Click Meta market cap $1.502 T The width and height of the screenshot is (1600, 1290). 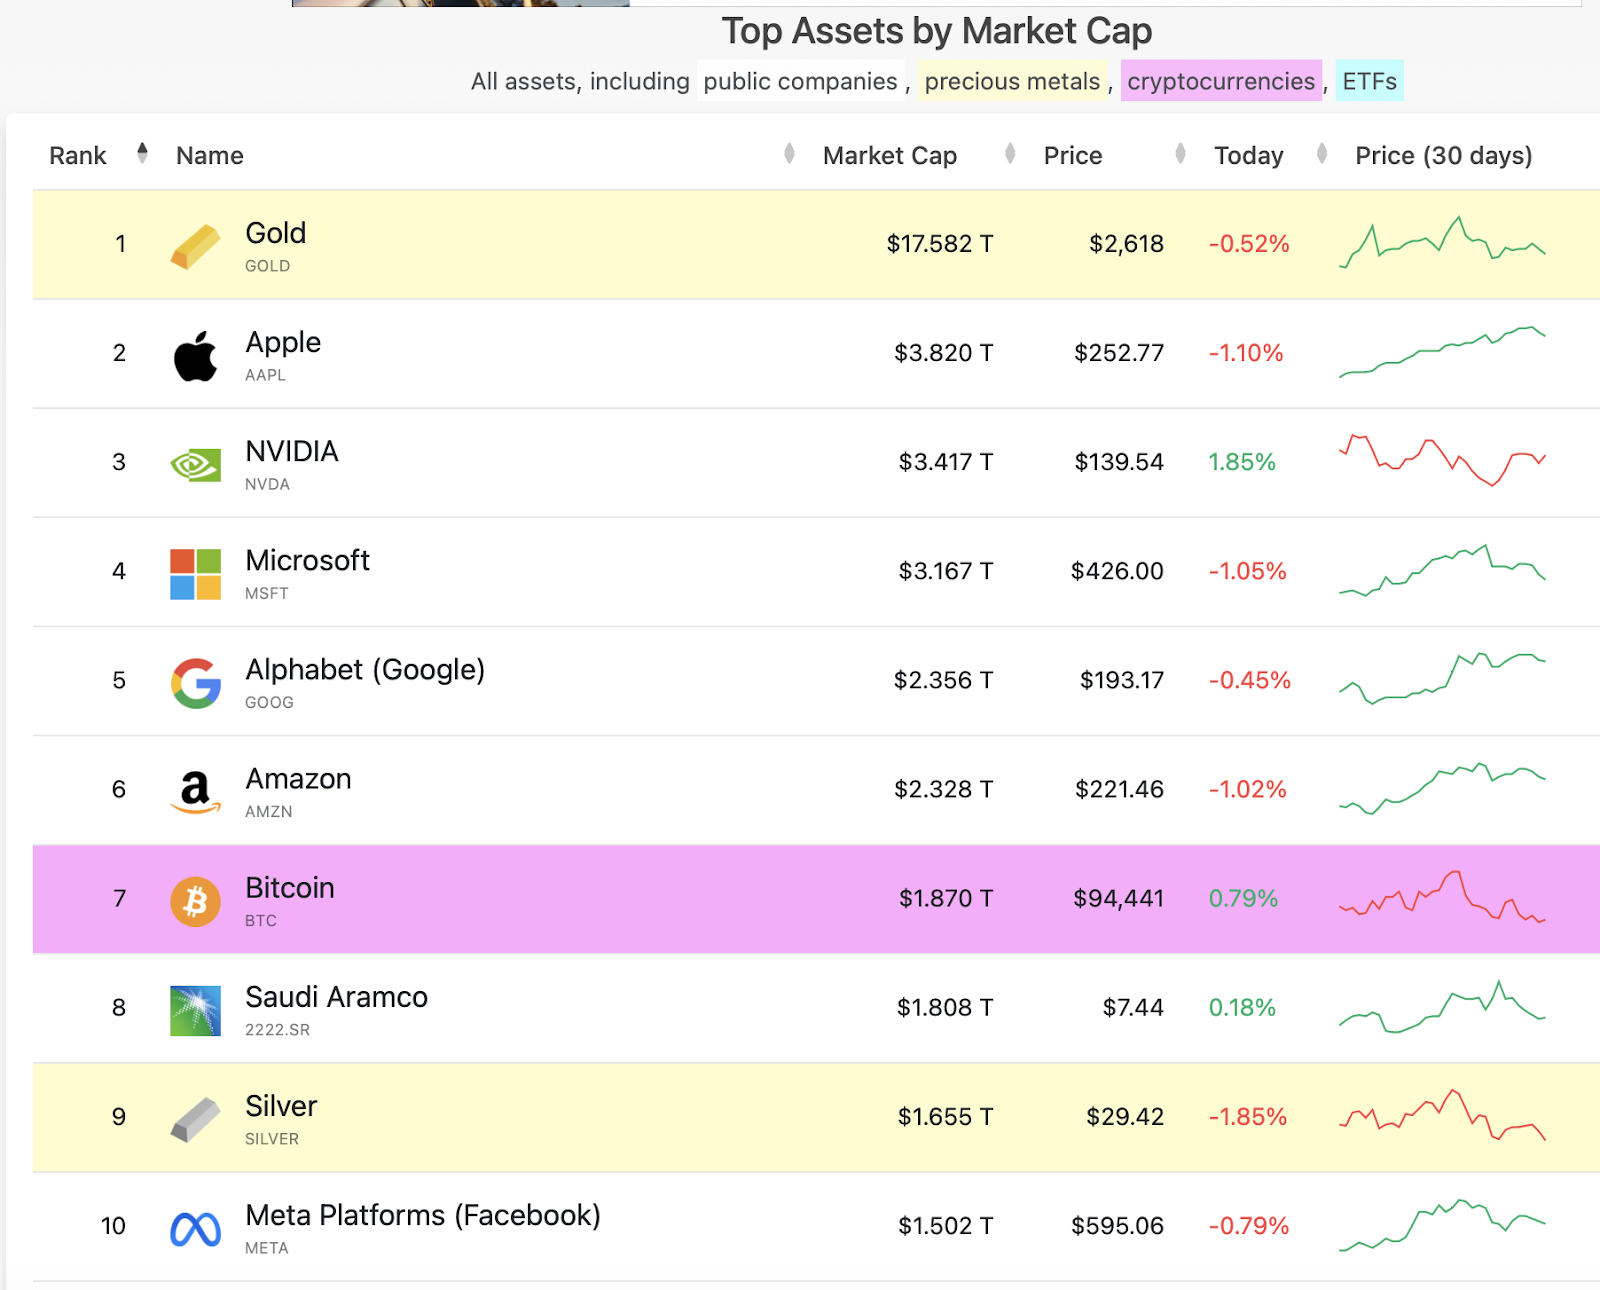pos(946,1225)
